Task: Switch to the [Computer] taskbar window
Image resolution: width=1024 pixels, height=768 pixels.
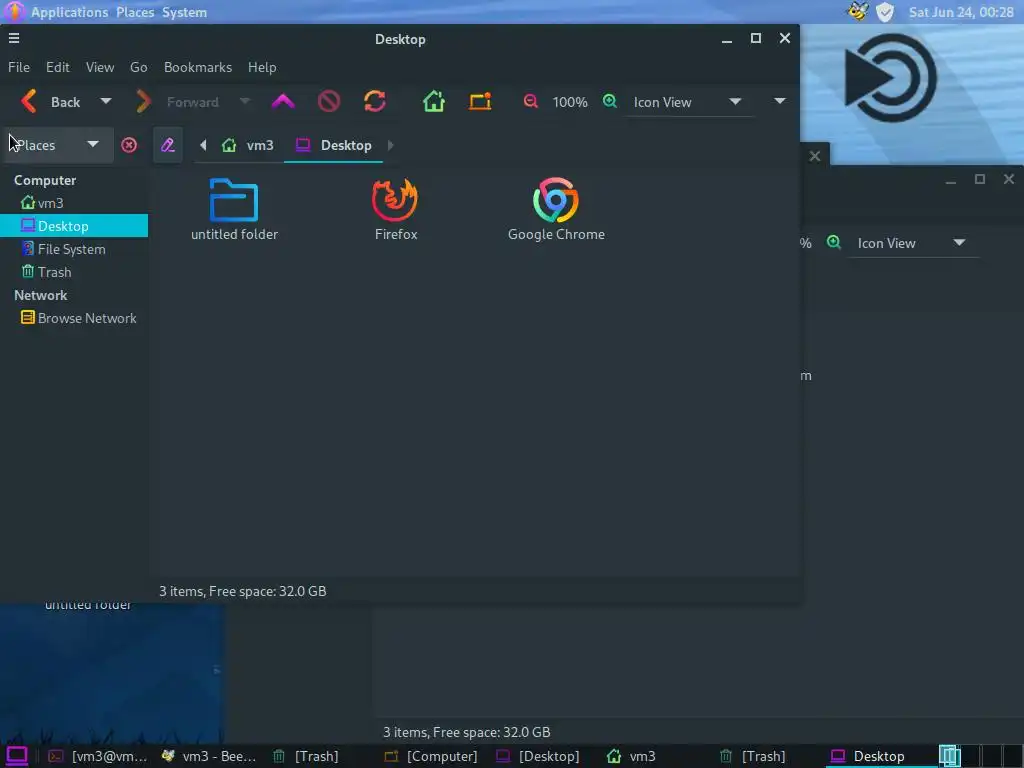Action: 431,756
